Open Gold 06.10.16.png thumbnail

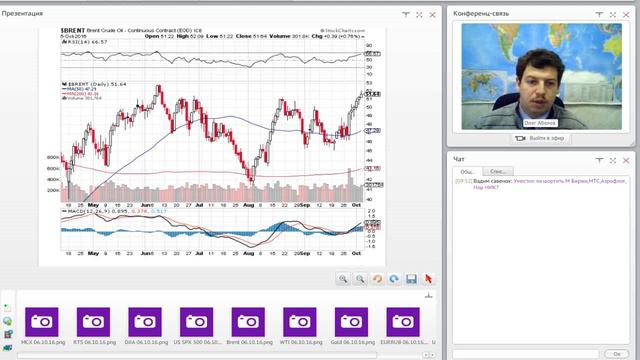click(x=351, y=322)
